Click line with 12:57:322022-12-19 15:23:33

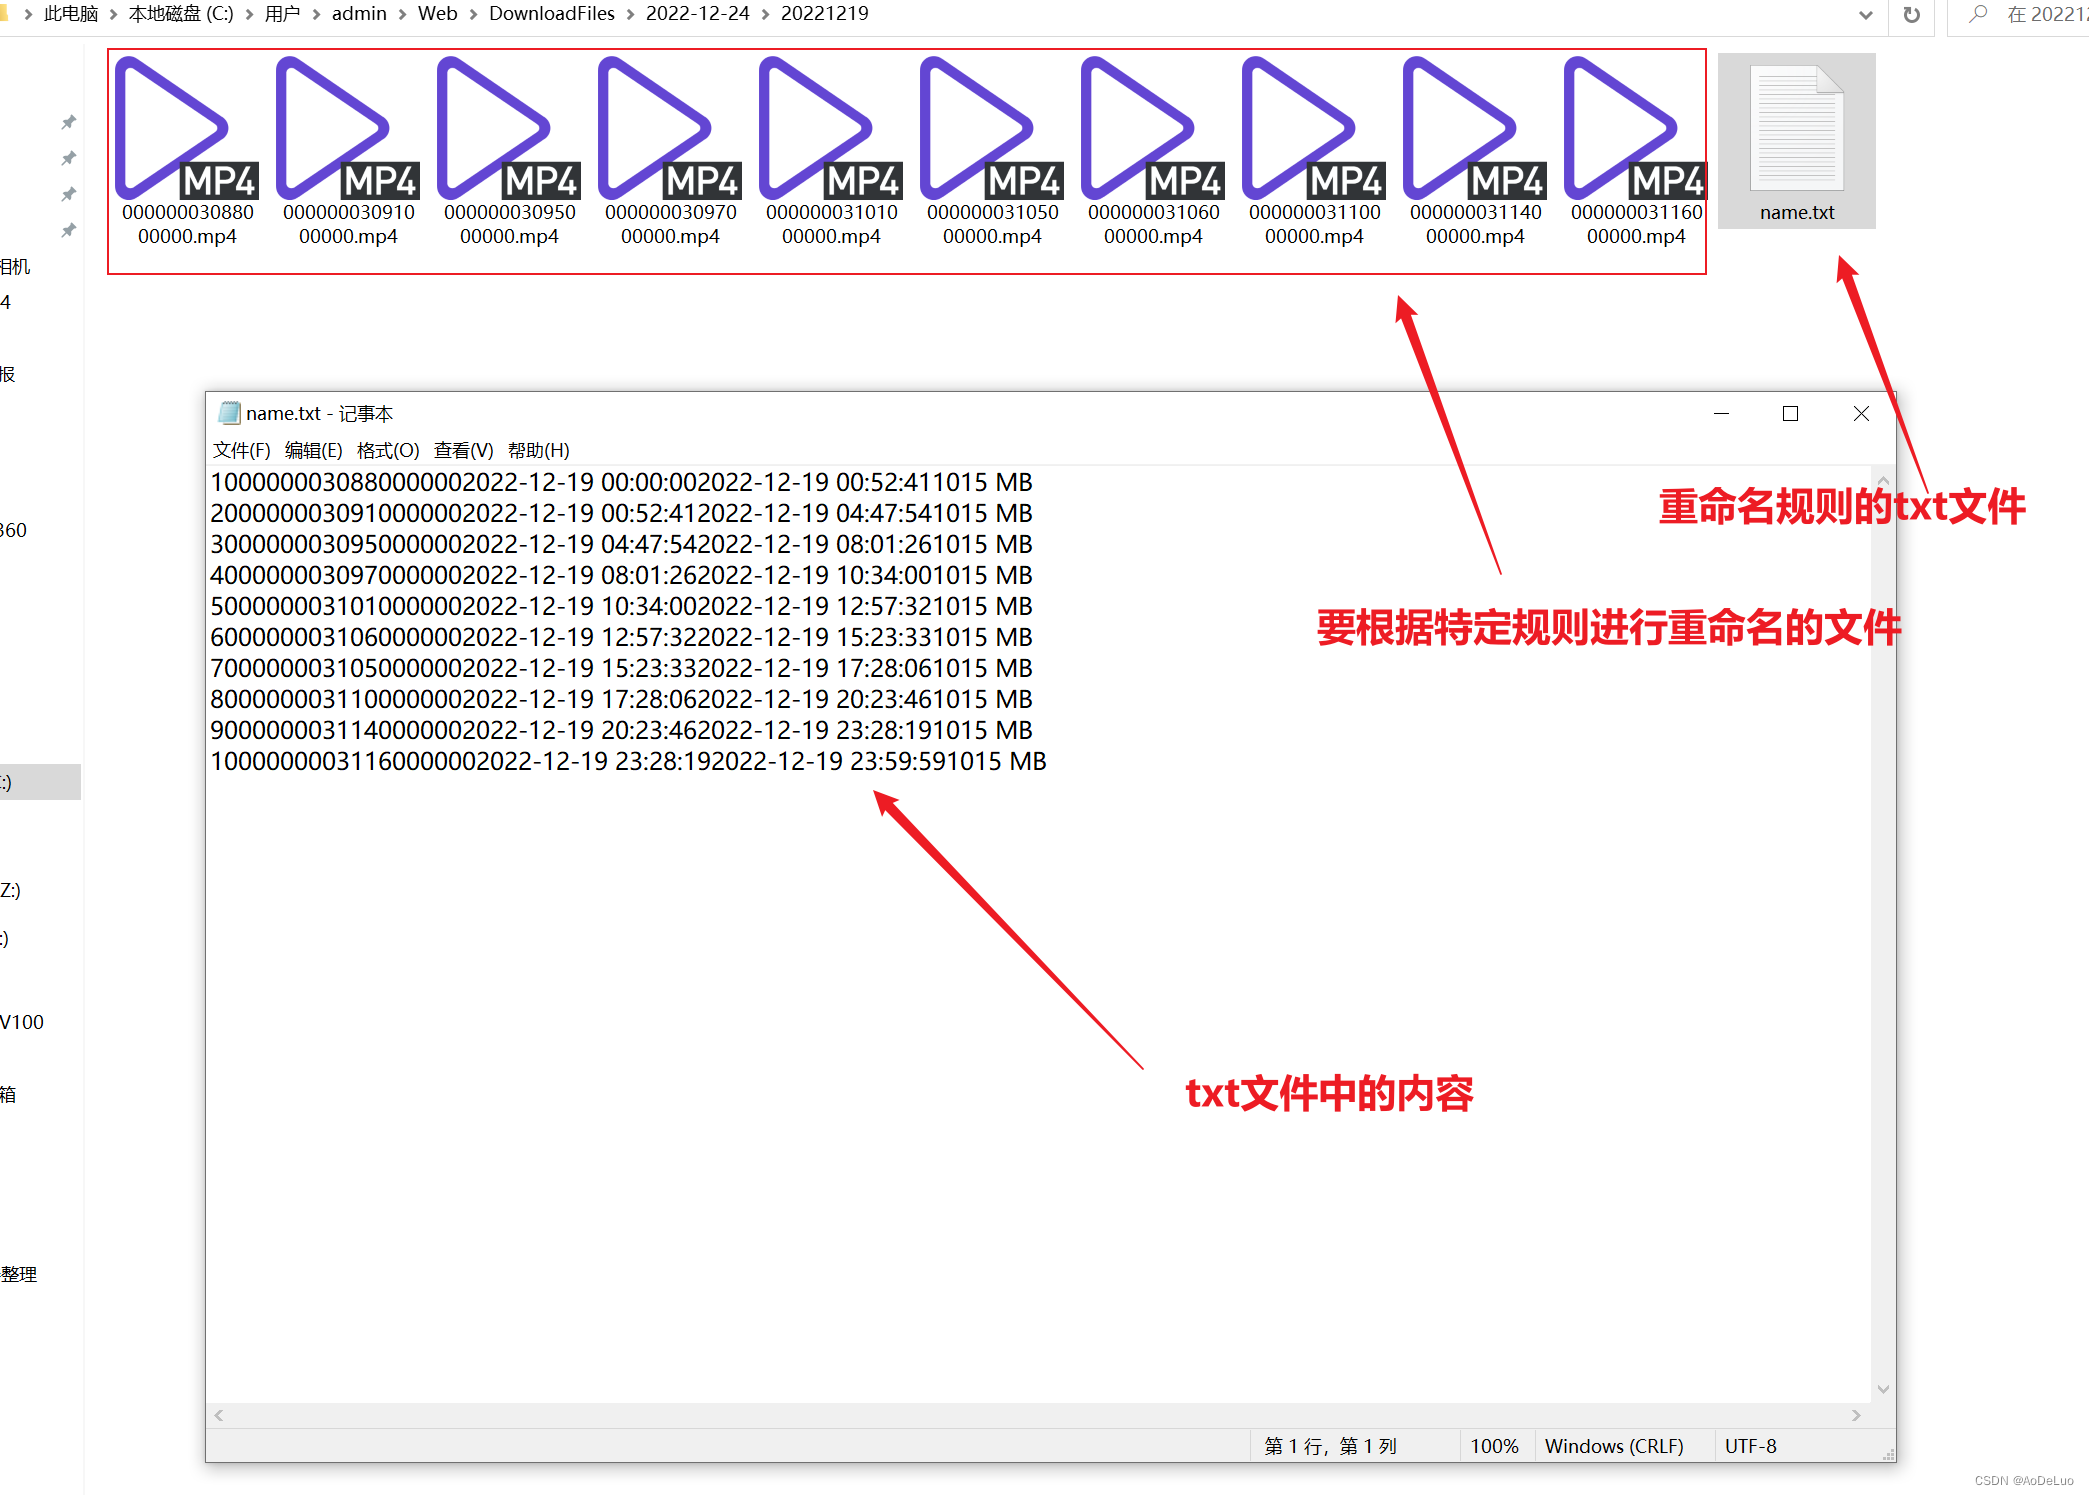621,637
